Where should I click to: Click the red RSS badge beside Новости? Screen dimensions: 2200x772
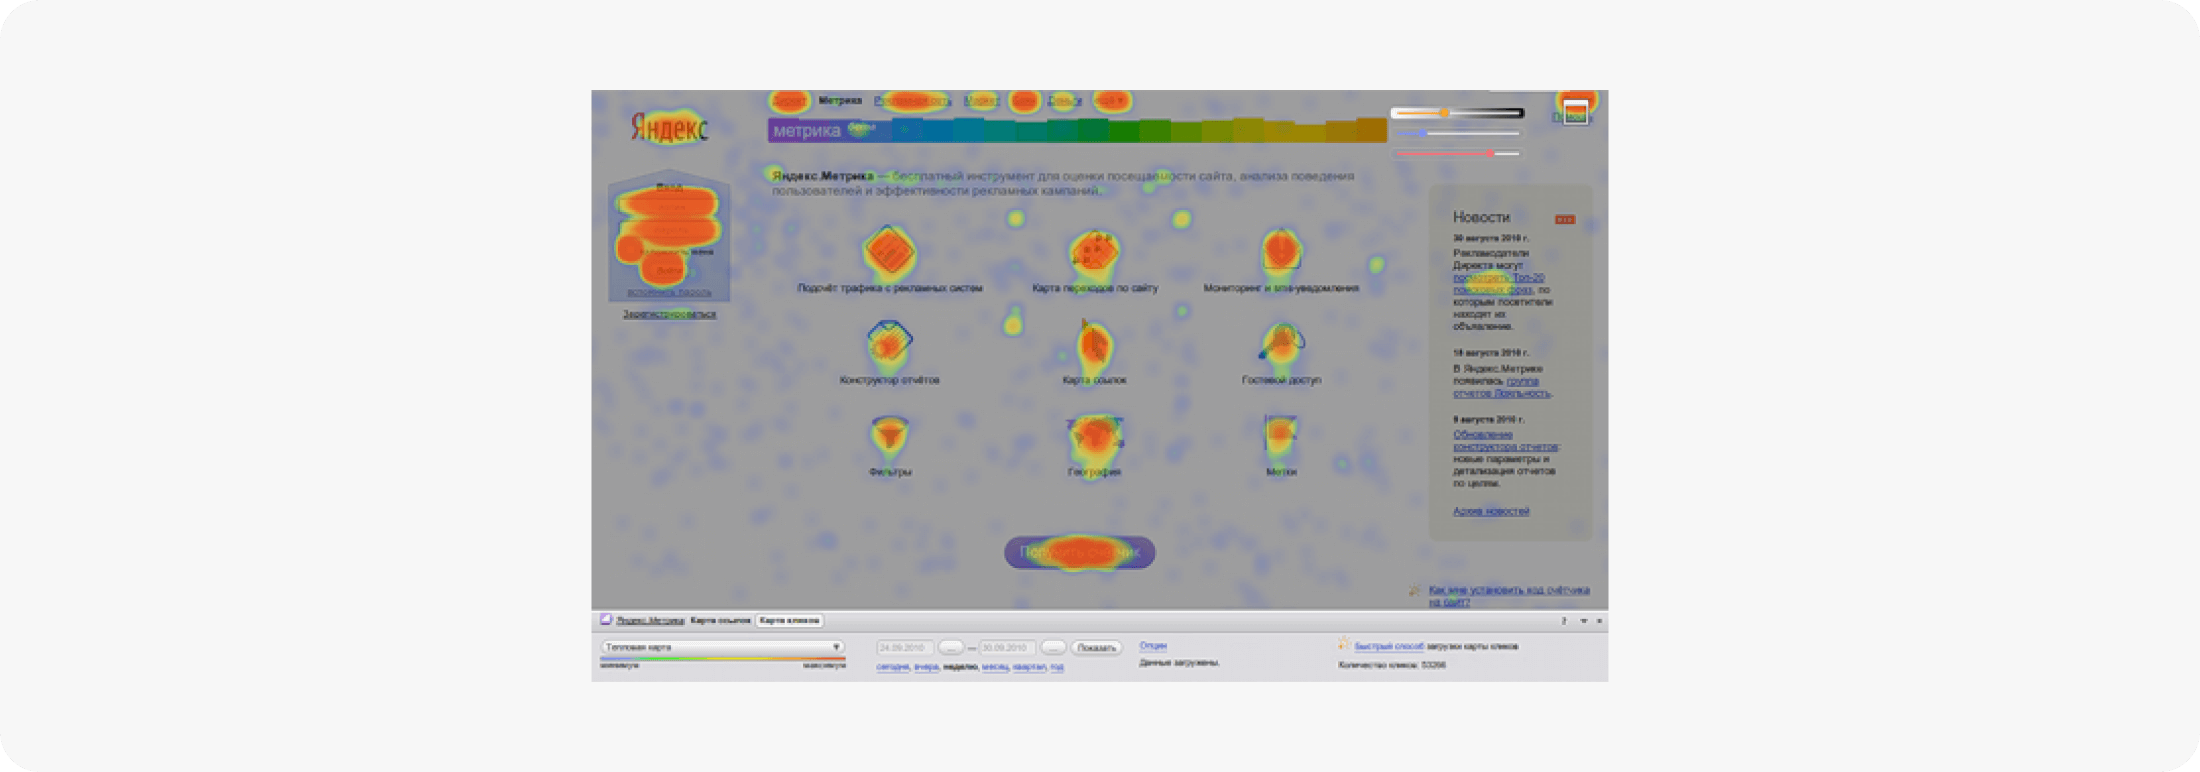pos(1565,219)
